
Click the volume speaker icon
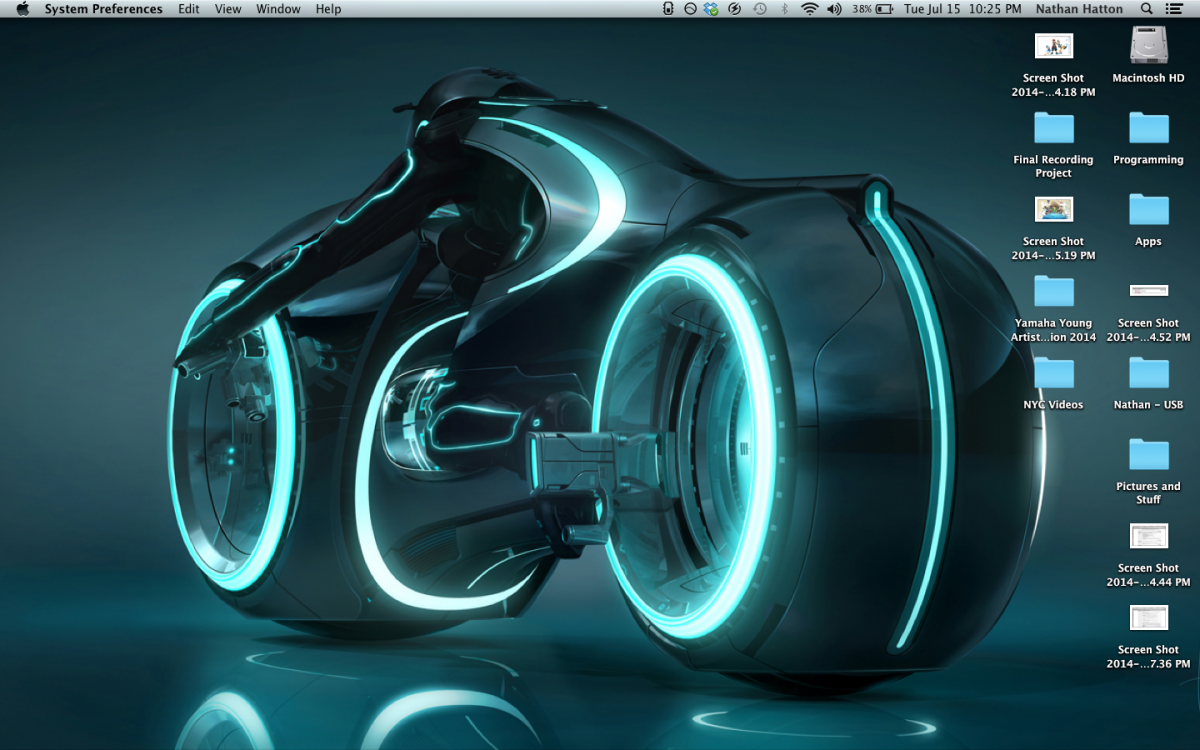[x=834, y=9]
